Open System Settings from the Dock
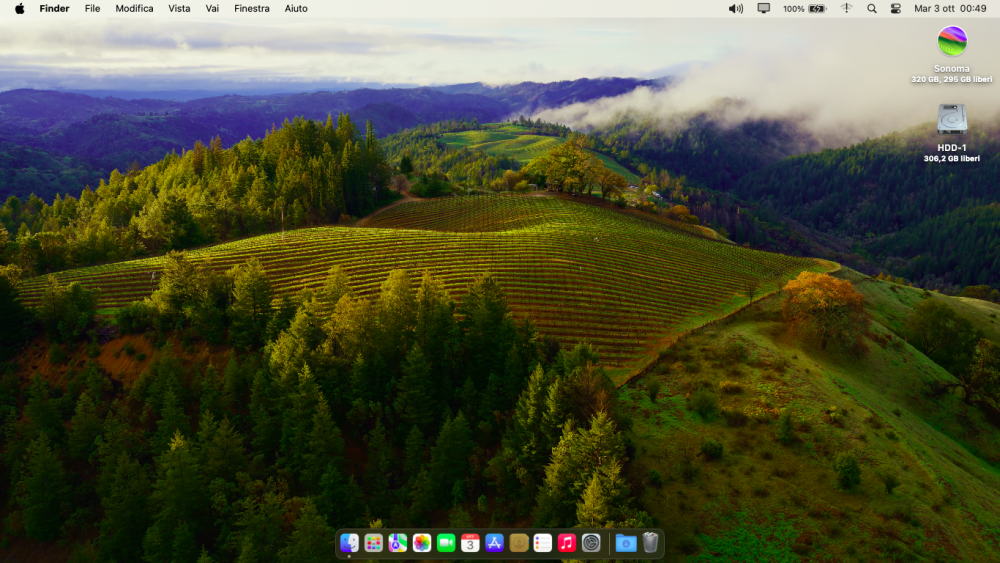 tap(591, 543)
